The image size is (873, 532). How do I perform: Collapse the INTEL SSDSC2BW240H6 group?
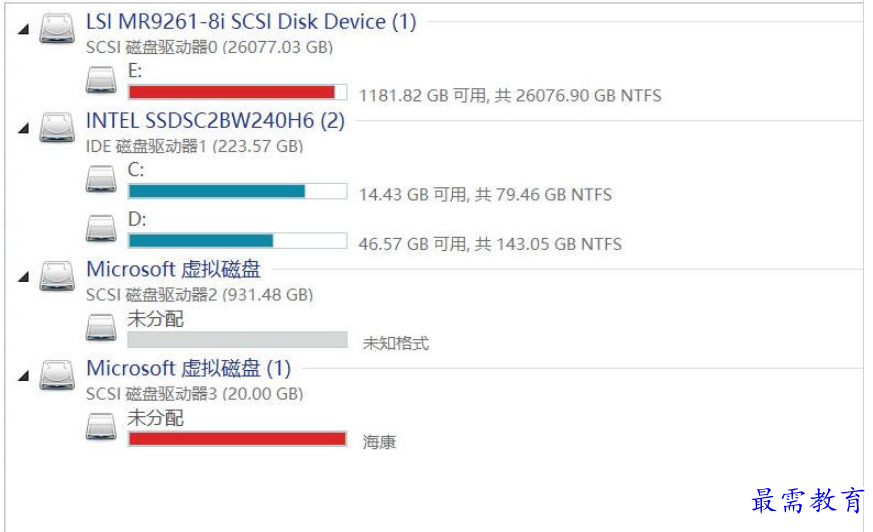click(x=23, y=129)
